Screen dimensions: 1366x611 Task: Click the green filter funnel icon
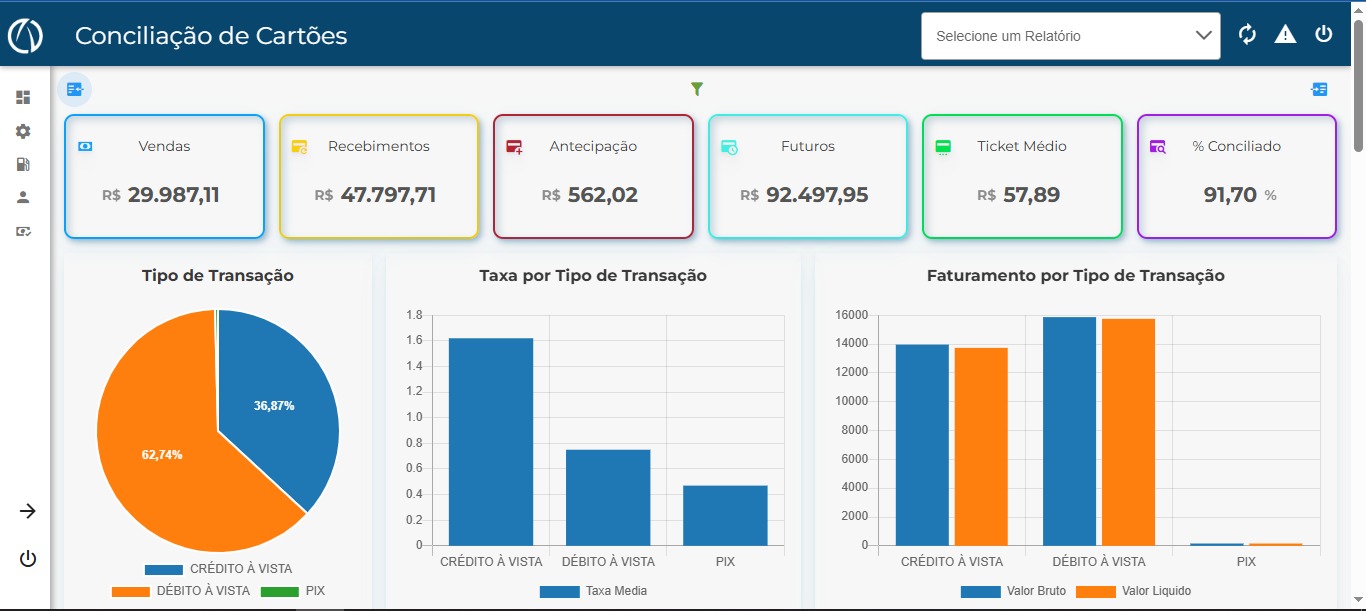coord(697,89)
